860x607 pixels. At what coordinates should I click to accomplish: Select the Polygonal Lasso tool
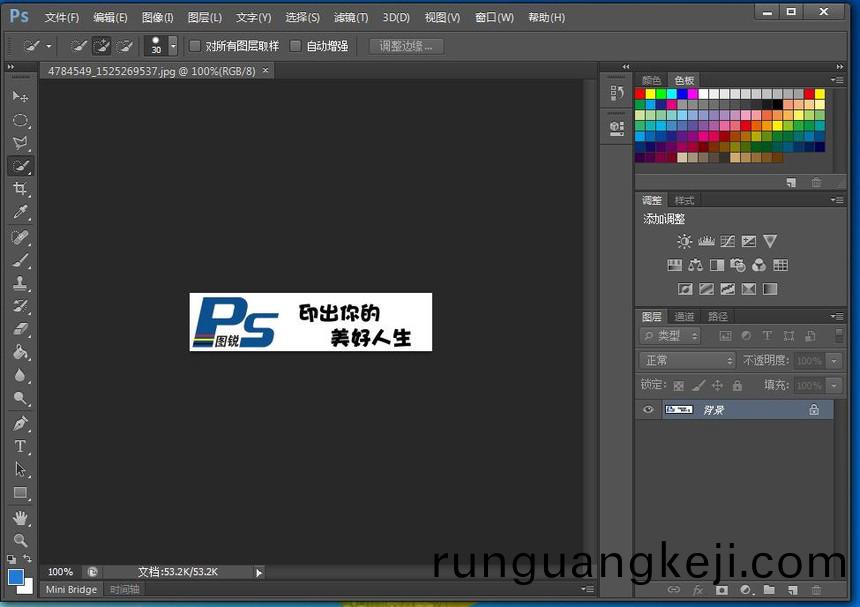pyautogui.click(x=20, y=143)
